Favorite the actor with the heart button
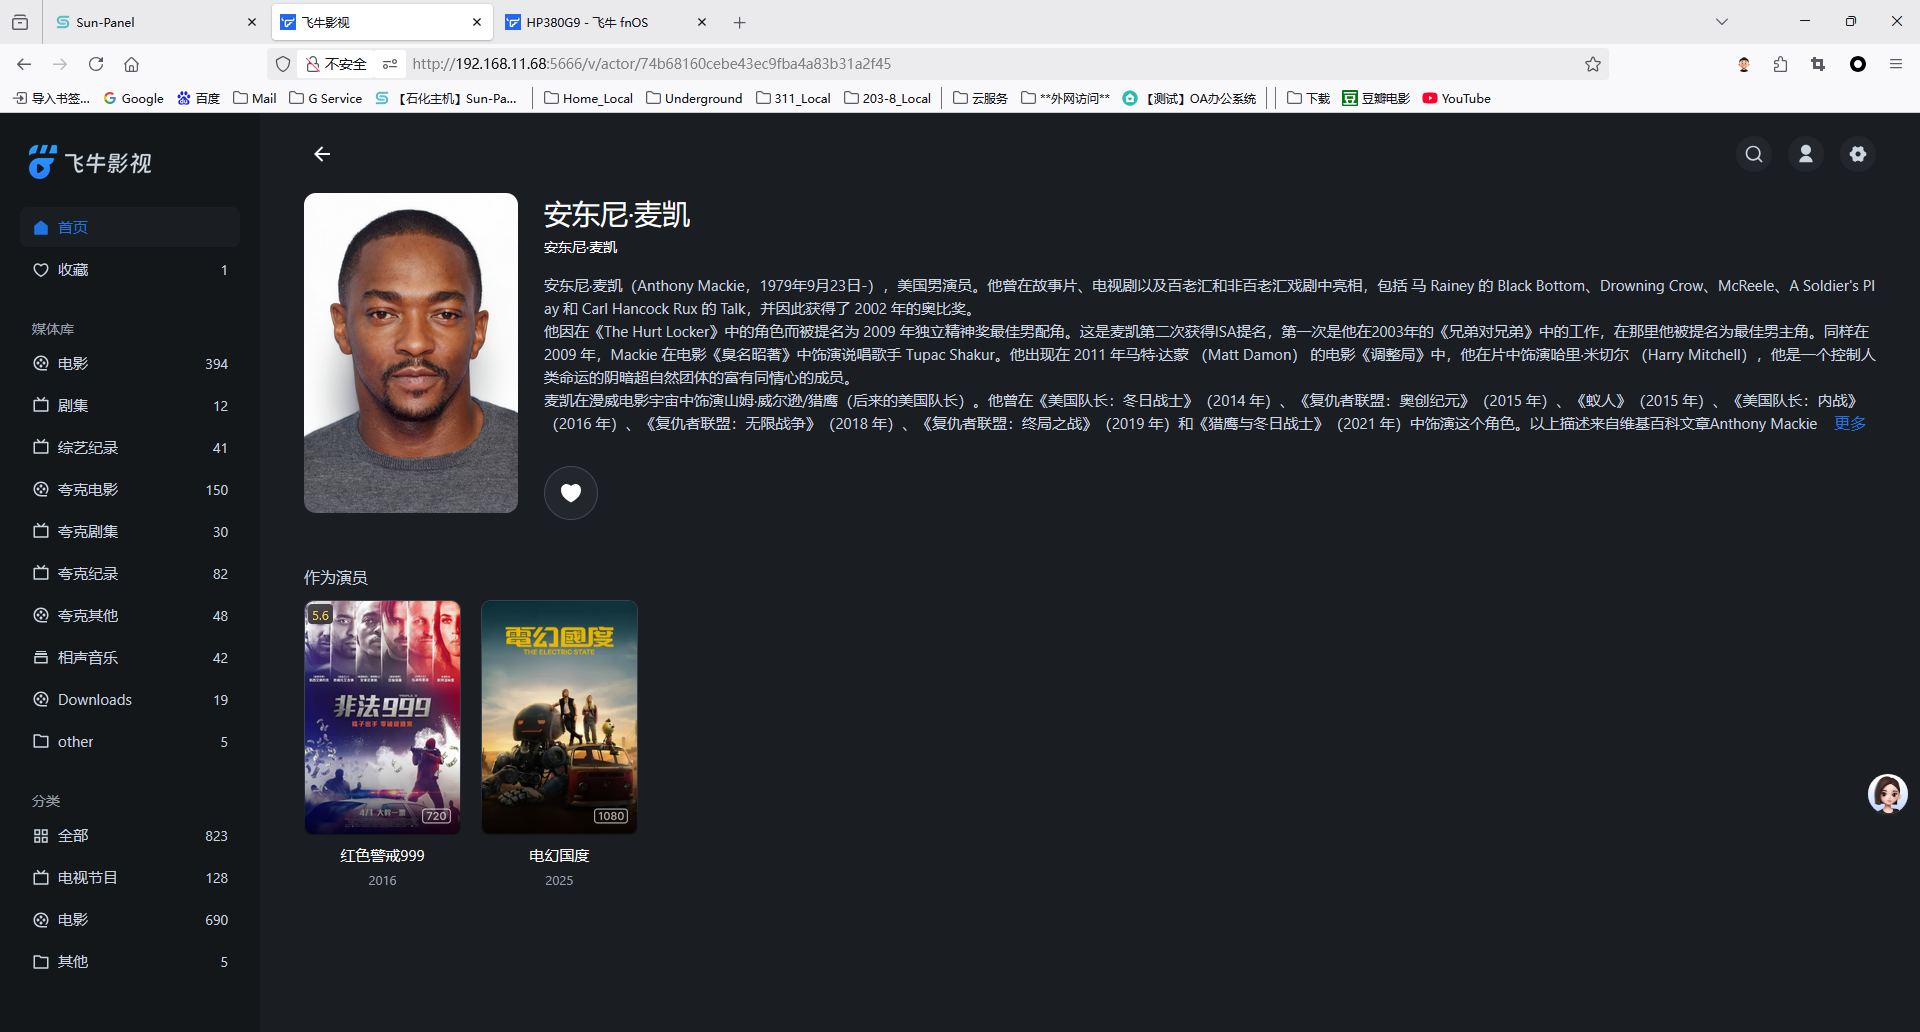The width and height of the screenshot is (1920, 1032). coord(571,493)
